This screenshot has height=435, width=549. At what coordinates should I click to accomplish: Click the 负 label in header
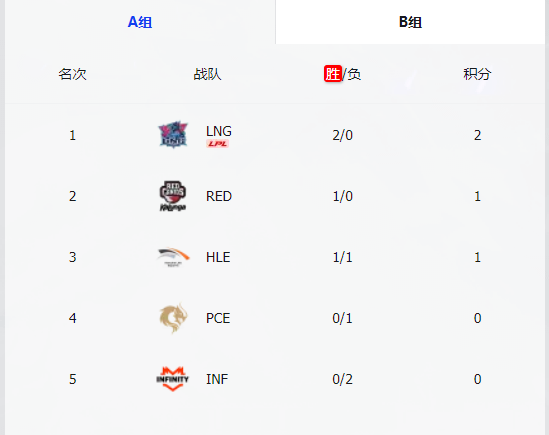coord(354,74)
